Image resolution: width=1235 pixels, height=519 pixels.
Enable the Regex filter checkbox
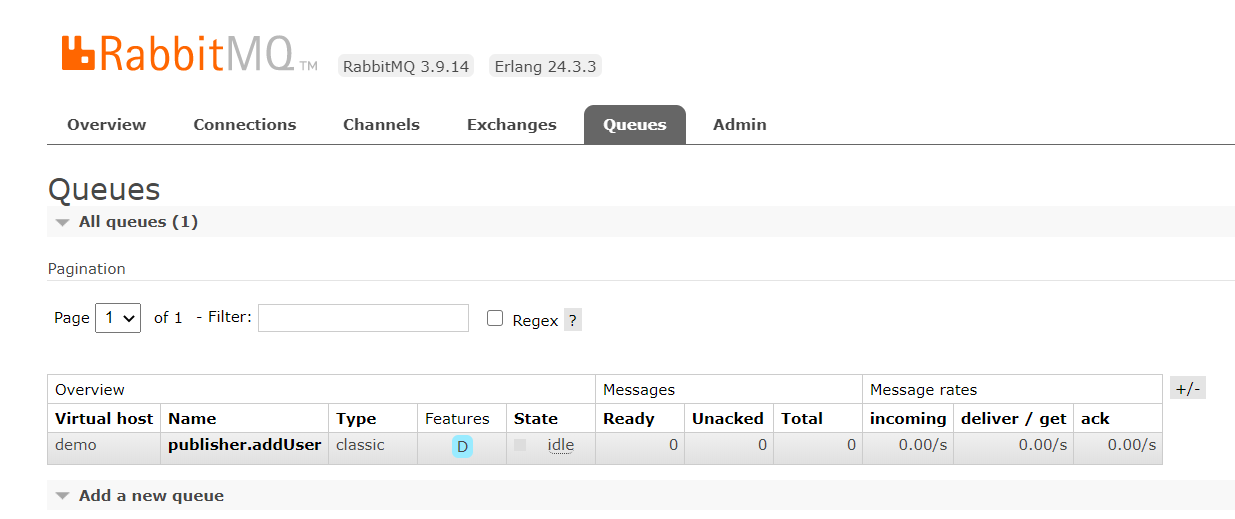[x=495, y=318]
